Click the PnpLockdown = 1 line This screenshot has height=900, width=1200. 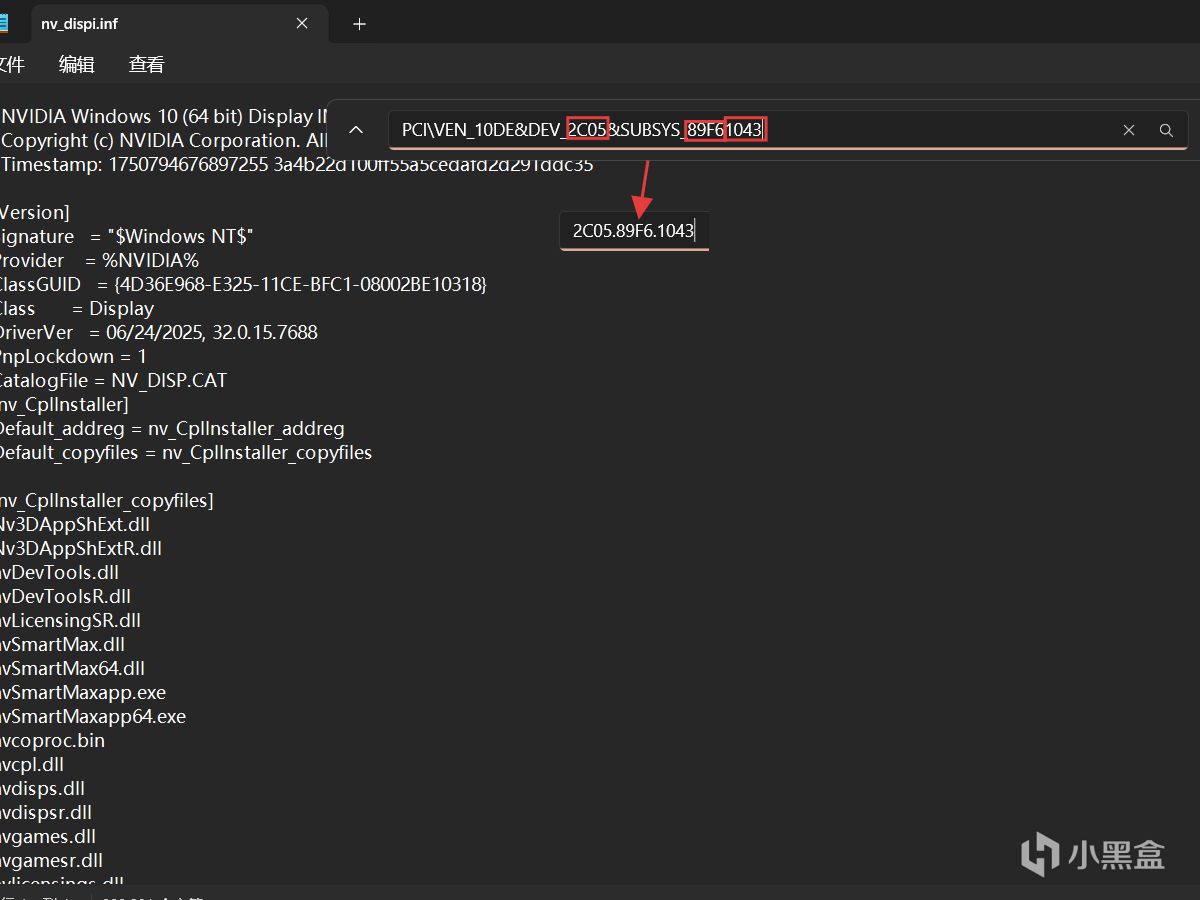tap(72, 356)
